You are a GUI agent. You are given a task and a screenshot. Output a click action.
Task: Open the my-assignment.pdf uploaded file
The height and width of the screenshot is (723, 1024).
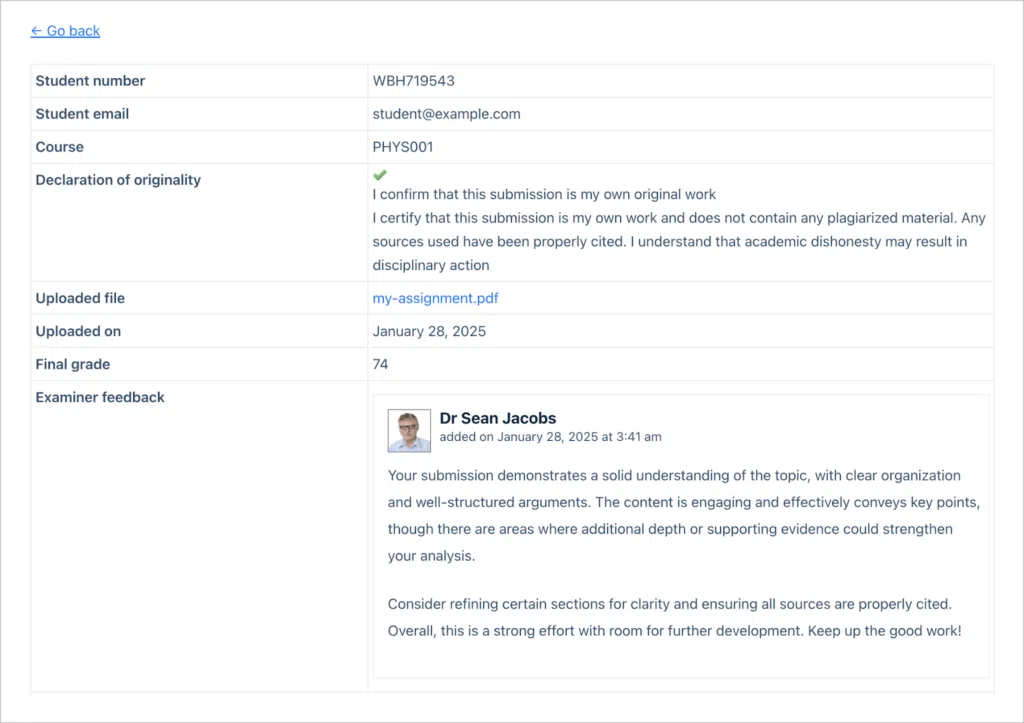435,298
